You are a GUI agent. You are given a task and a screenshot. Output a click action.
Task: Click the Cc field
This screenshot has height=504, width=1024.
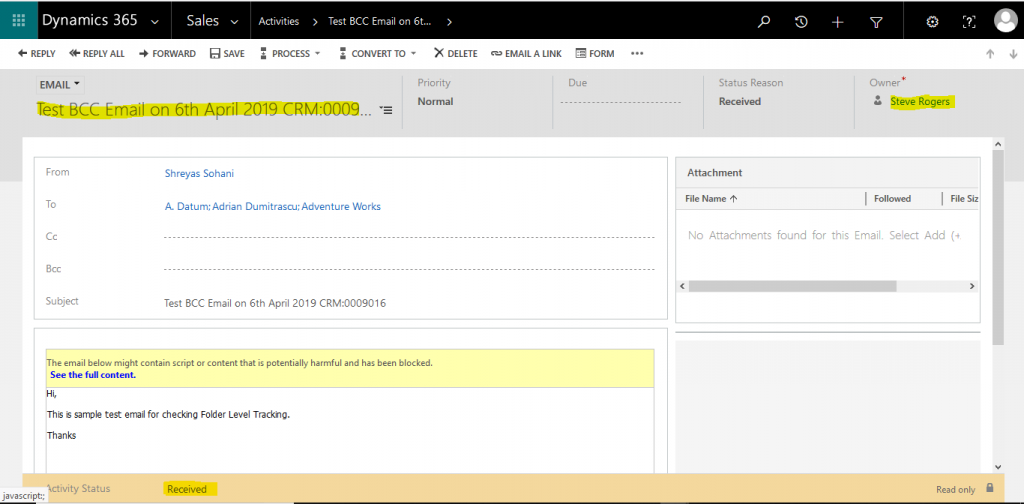(409, 236)
